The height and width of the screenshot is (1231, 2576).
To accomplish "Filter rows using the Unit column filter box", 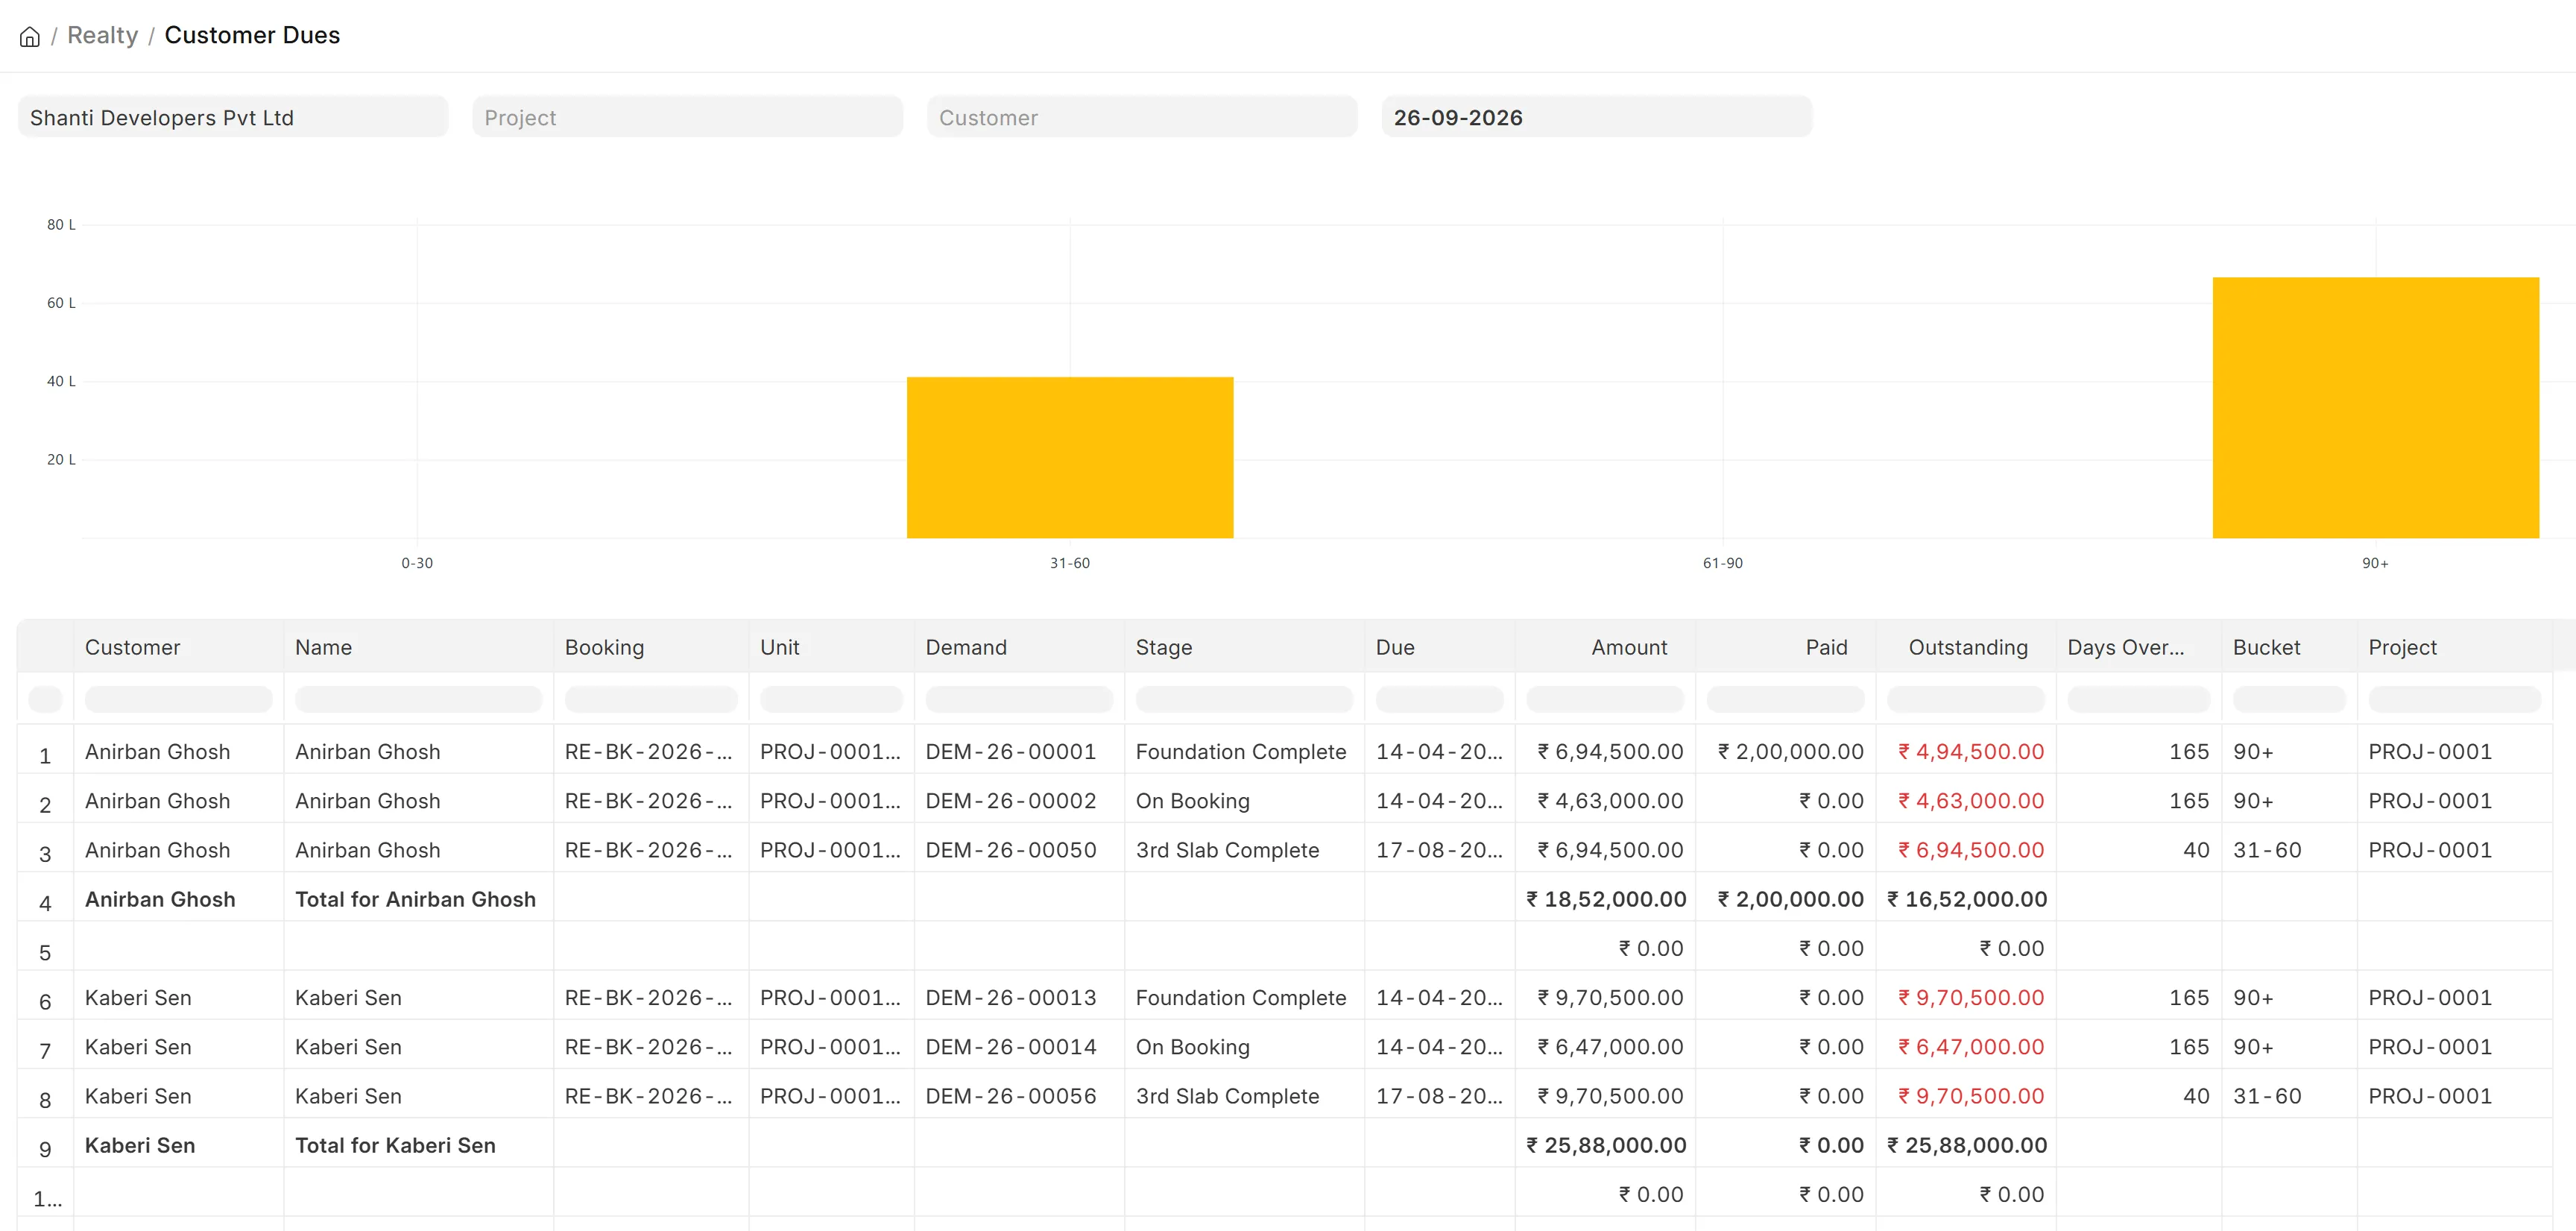I will (x=831, y=699).
